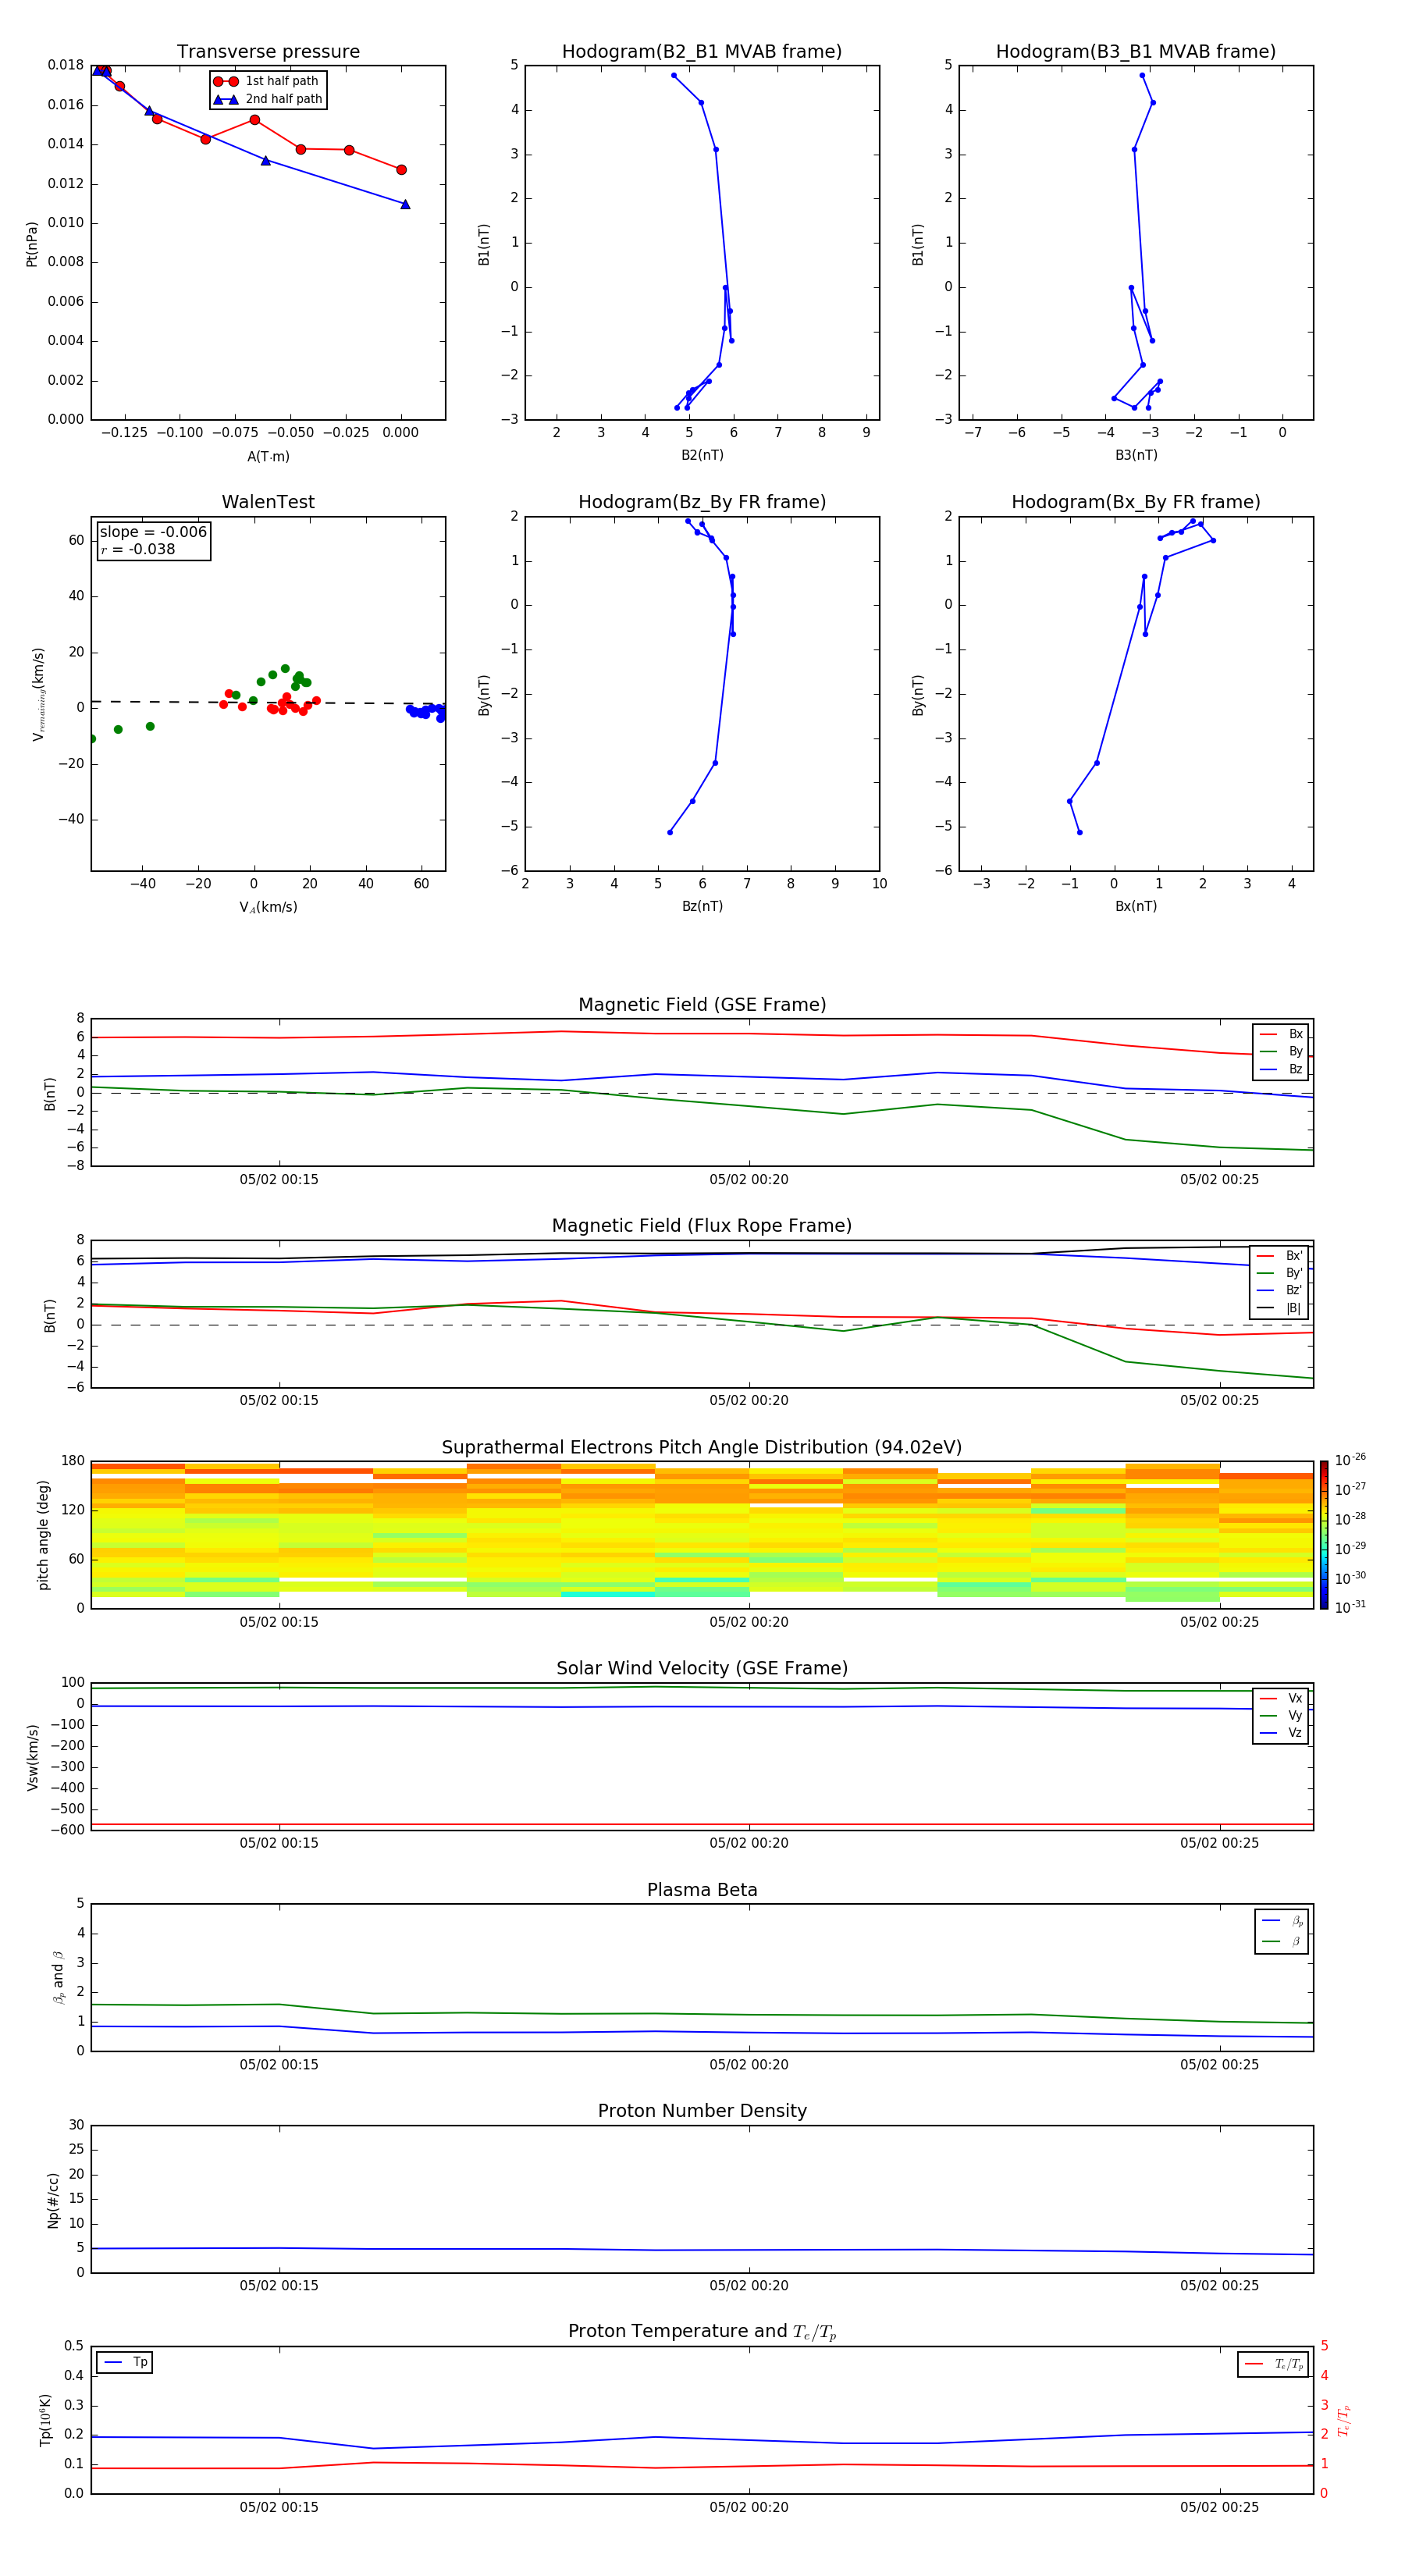This screenshot has height=2576, width=1405.
Task: Click the Tp legend entry
Action: click(124, 2362)
